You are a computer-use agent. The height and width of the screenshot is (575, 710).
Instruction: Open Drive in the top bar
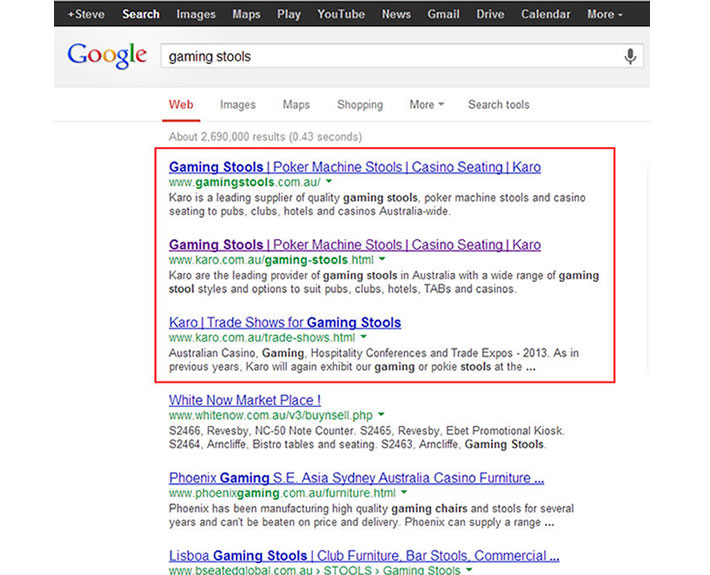[x=490, y=14]
